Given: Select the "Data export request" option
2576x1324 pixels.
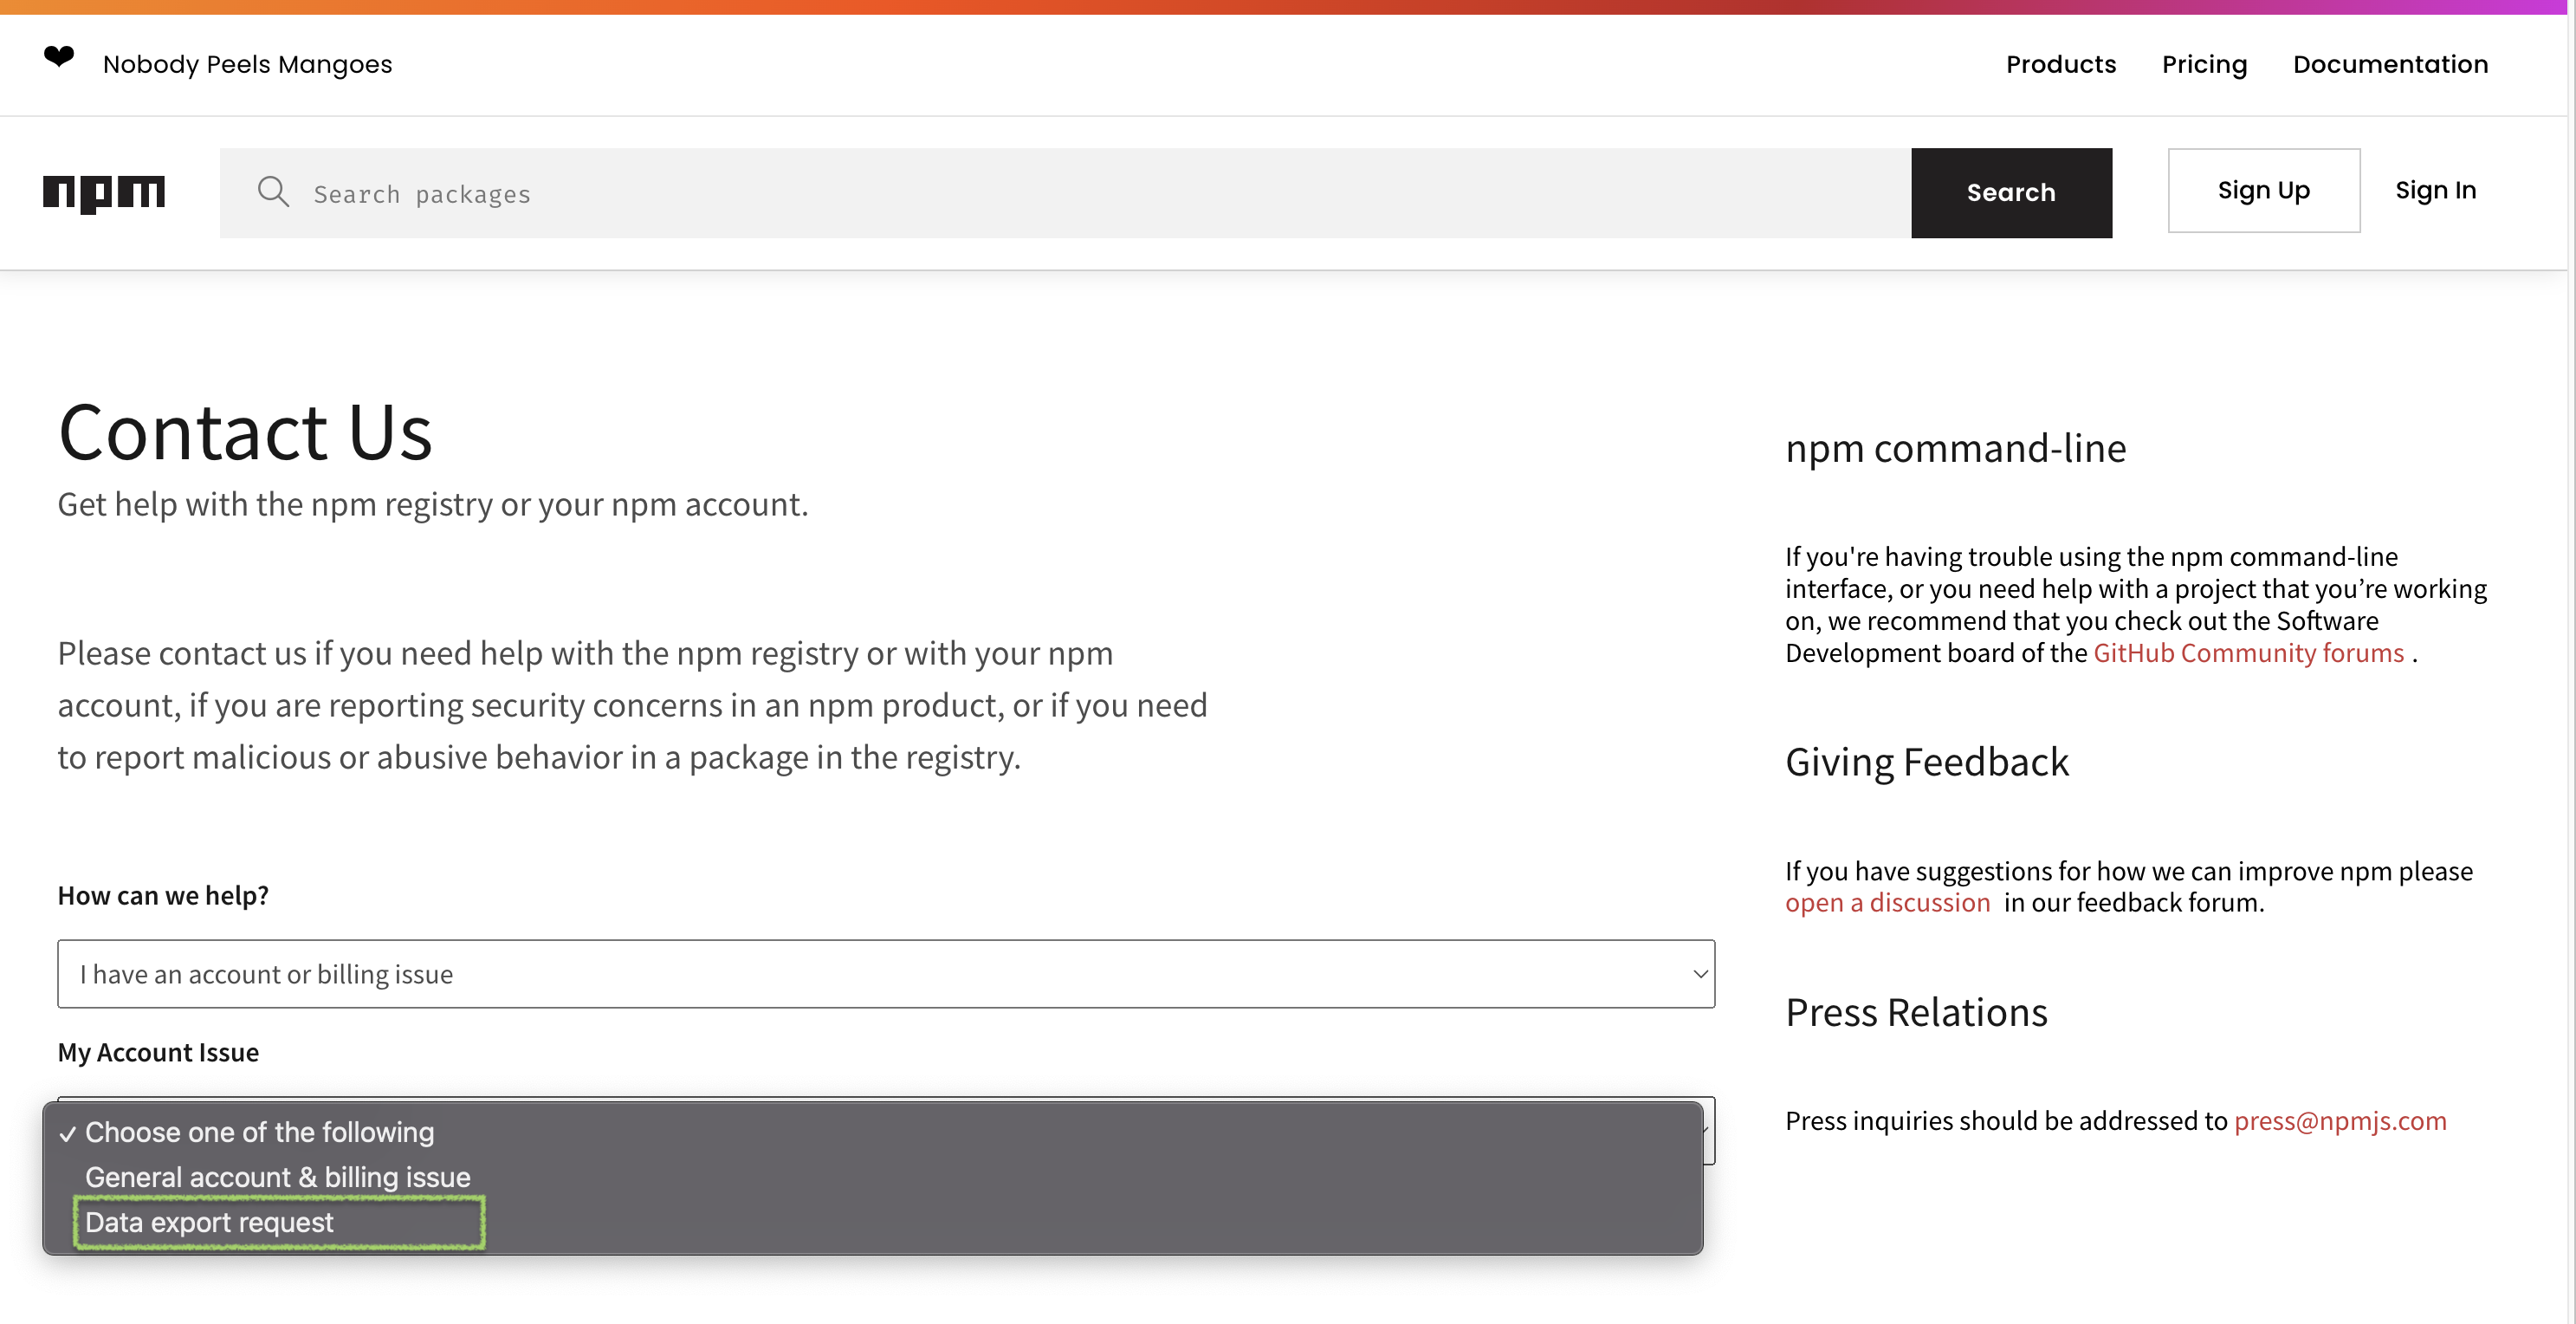Looking at the screenshot, I should [209, 1221].
